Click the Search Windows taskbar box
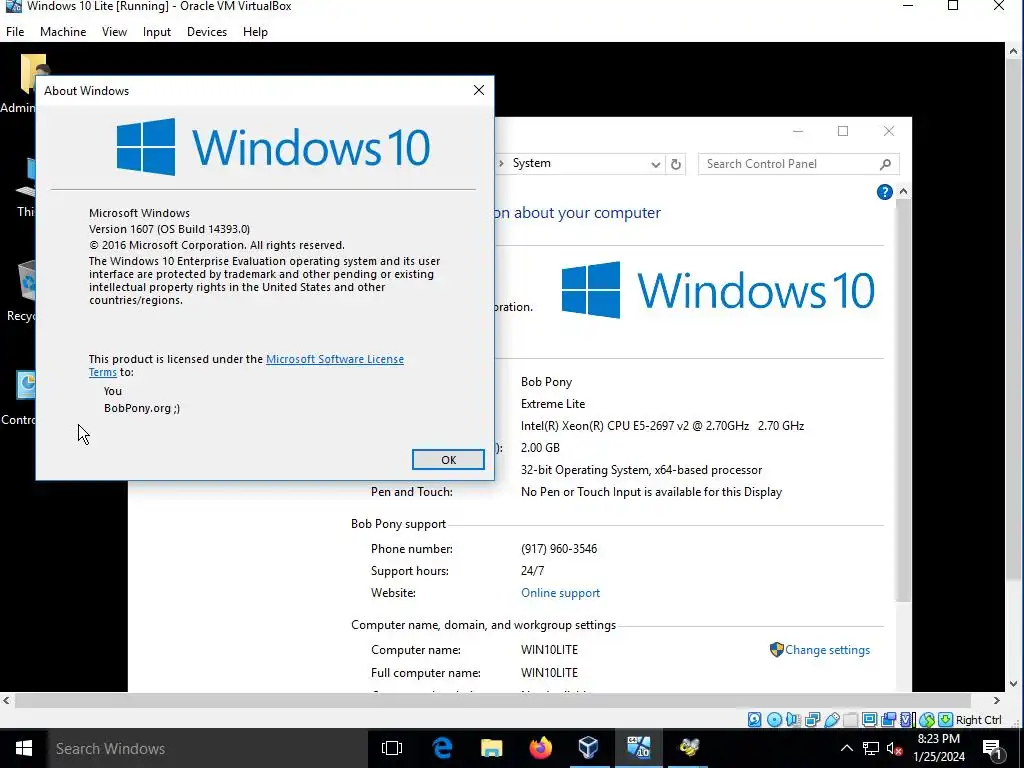Viewport: 1024px width, 768px height. pos(206,748)
